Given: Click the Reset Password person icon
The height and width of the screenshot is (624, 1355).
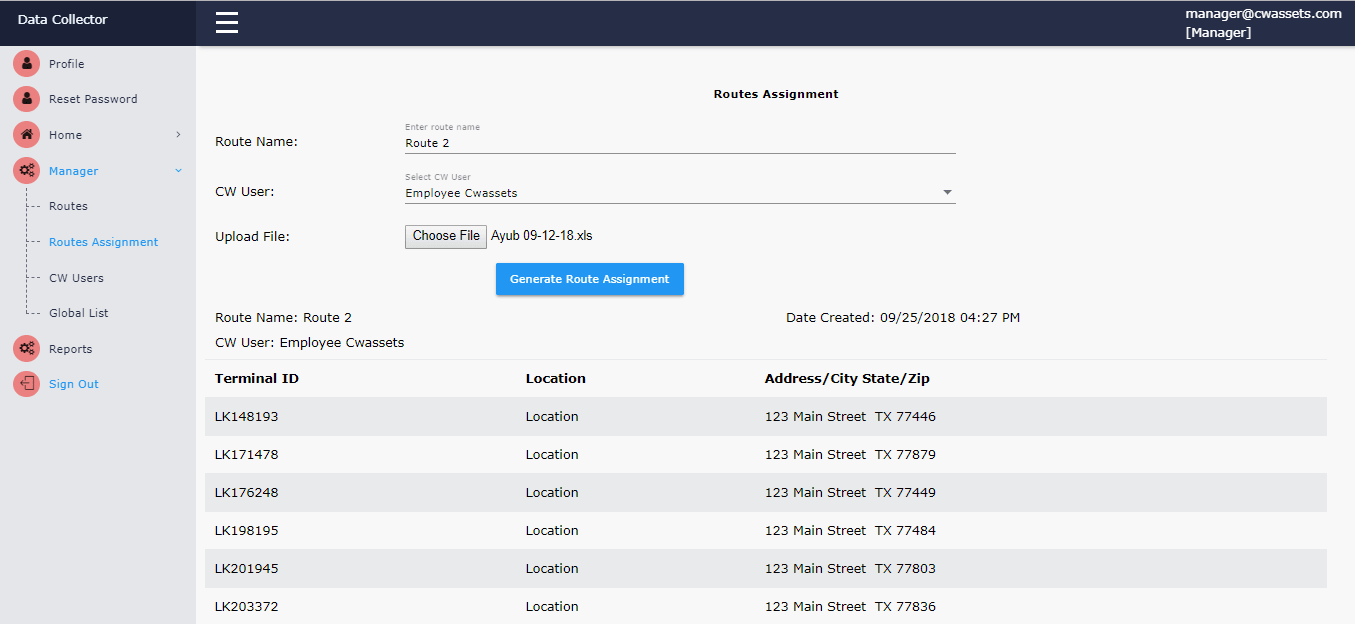Looking at the screenshot, I should tap(27, 99).
